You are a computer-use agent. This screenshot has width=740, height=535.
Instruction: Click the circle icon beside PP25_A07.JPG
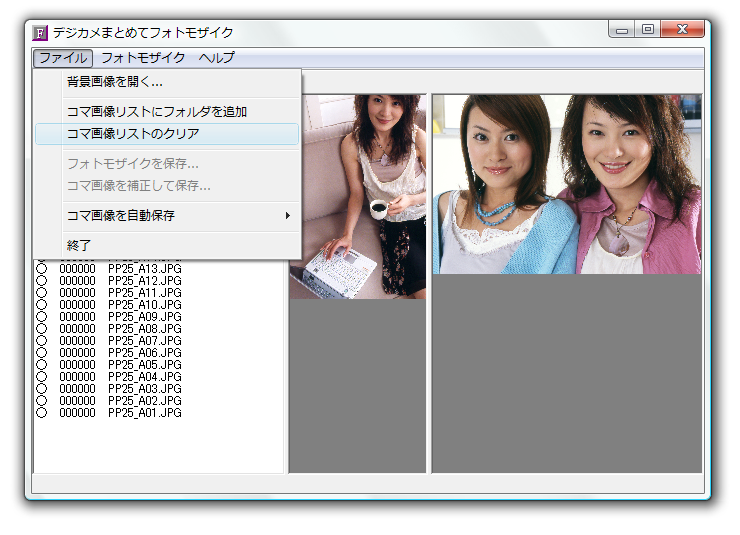(42, 341)
